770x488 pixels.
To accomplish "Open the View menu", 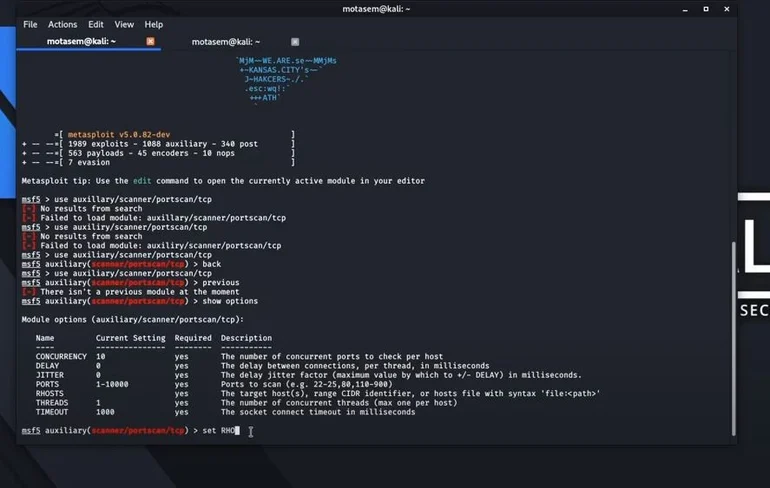I will coord(124,24).
